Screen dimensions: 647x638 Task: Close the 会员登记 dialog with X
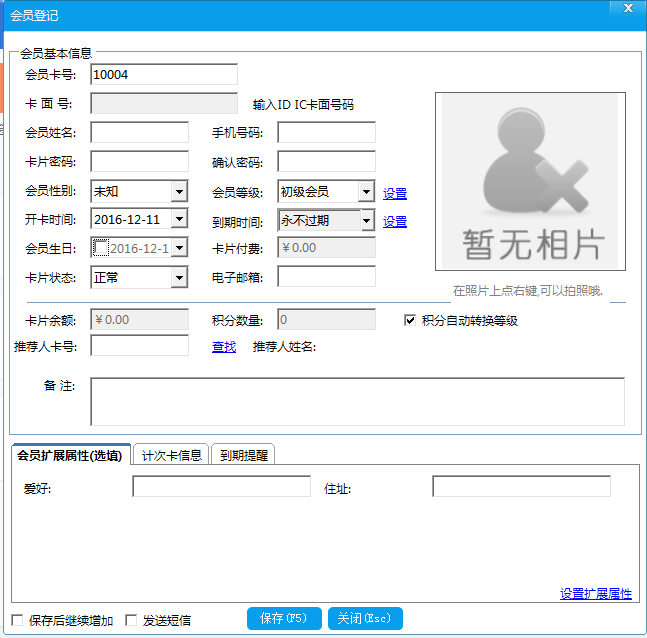(628, 8)
